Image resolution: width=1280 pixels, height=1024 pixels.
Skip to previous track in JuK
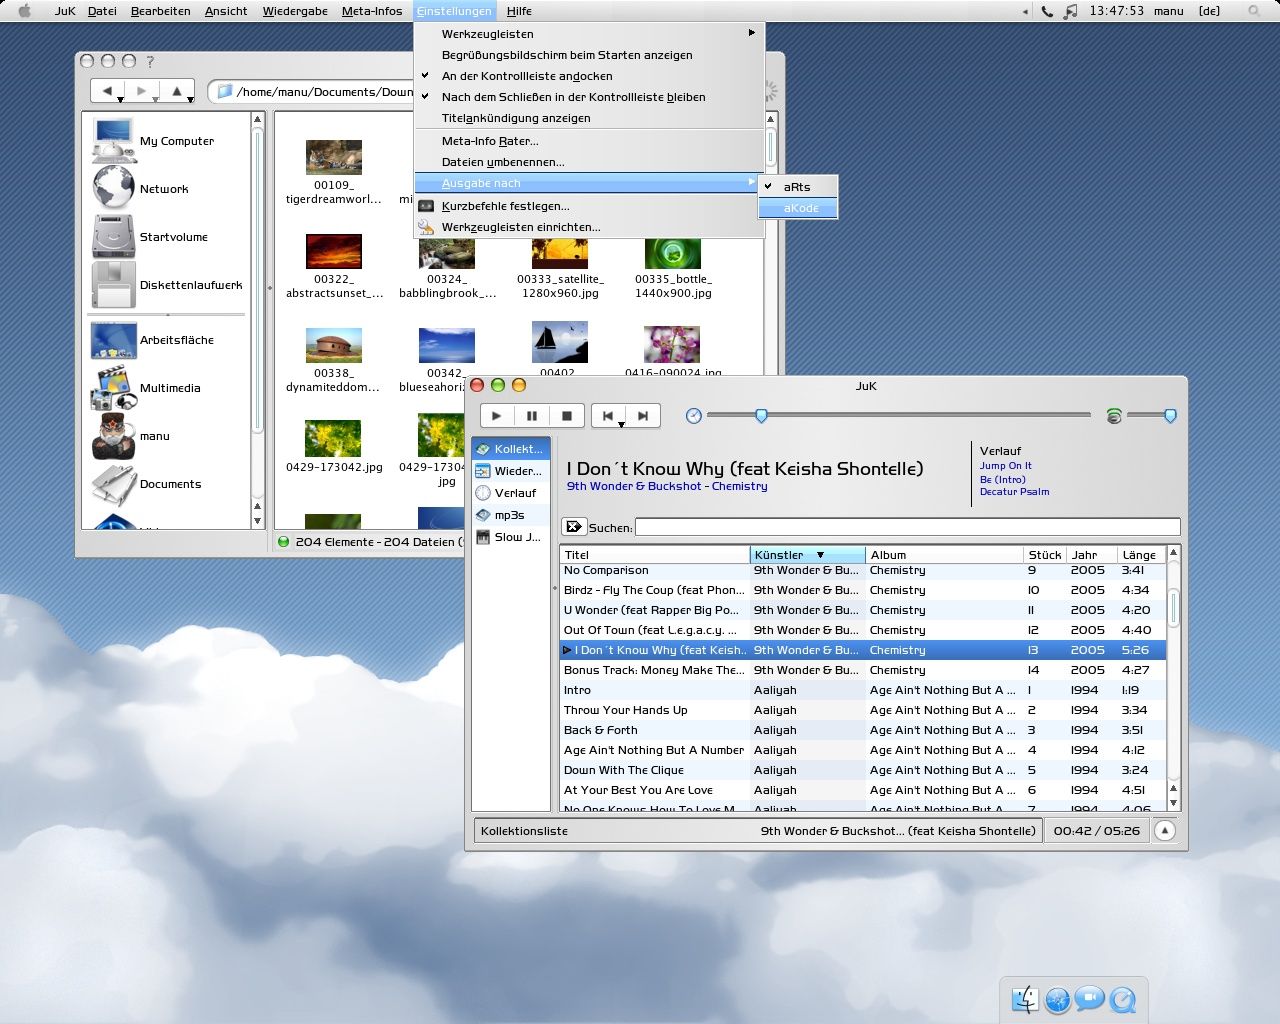click(608, 416)
